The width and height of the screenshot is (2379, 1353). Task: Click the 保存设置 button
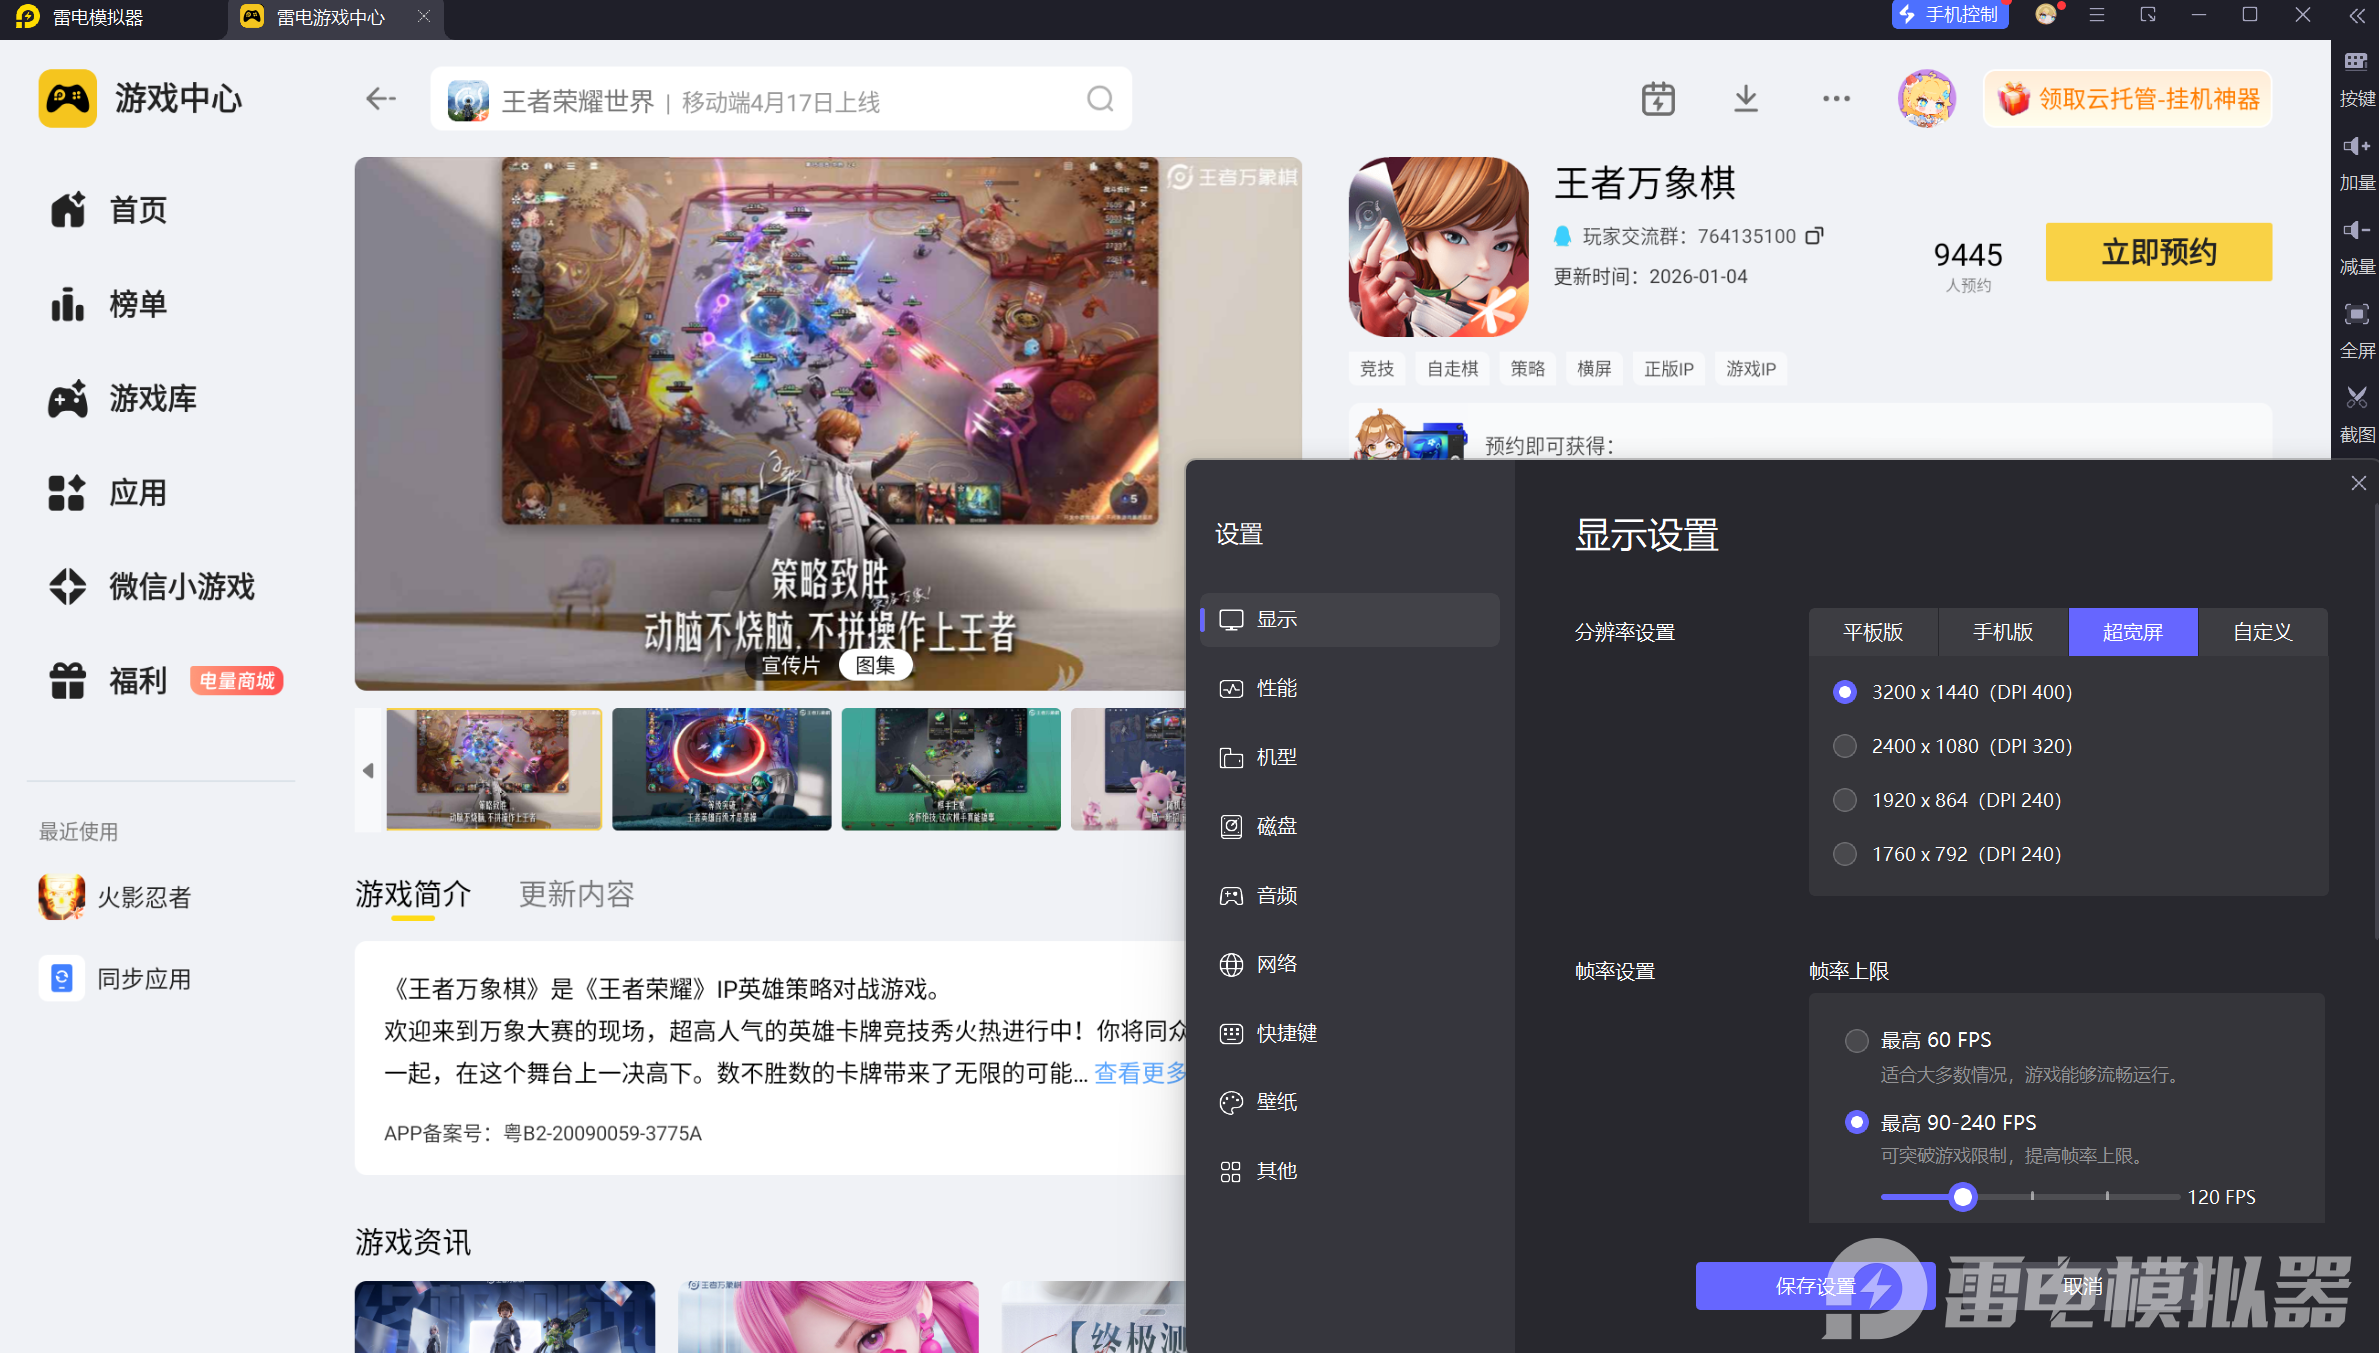coord(1814,1286)
